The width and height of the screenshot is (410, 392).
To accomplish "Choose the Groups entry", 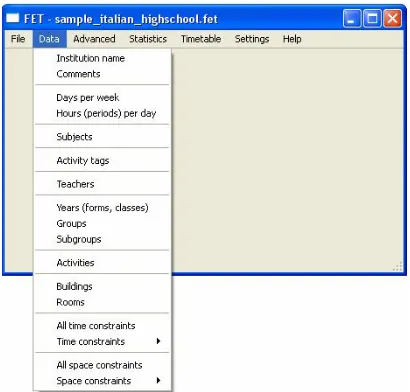I will (x=103, y=223).
